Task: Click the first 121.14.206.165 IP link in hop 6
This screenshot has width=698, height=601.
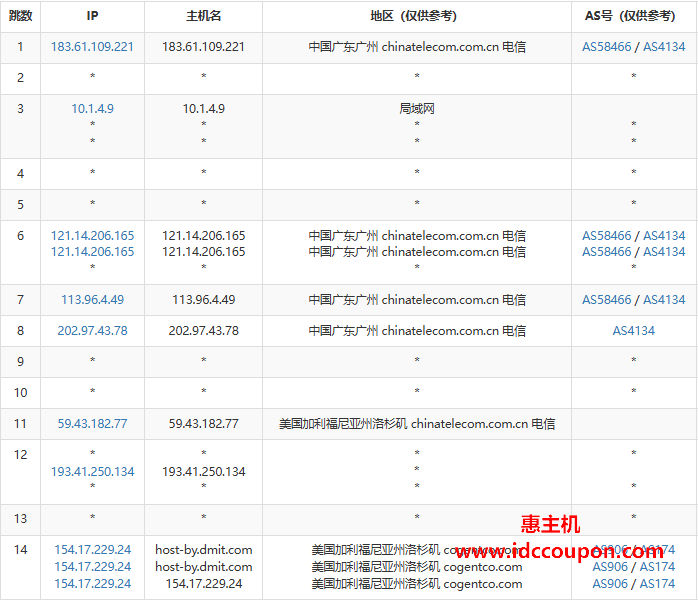Action: click(92, 236)
